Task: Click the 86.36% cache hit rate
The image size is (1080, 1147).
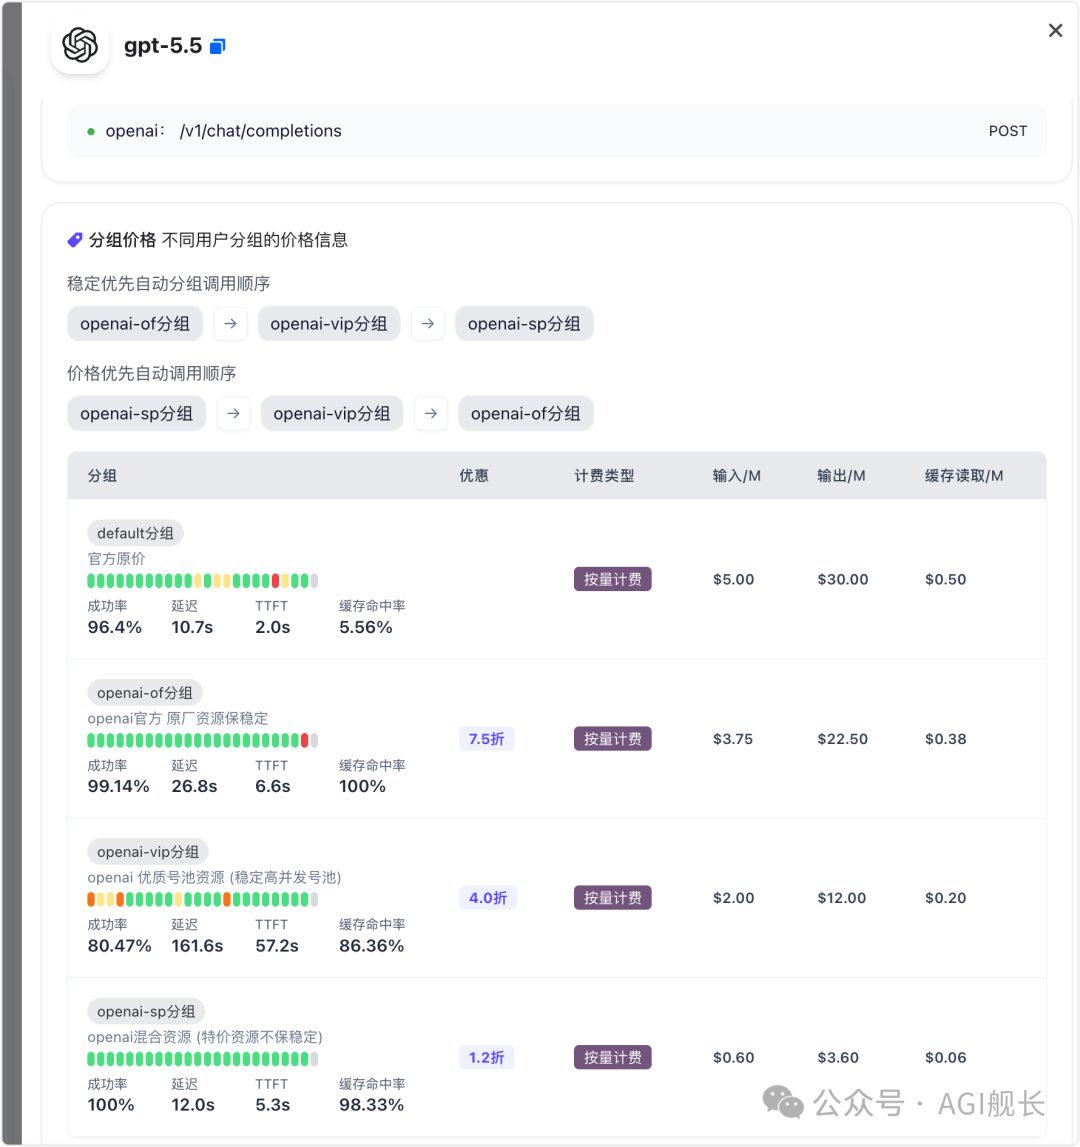Action: [x=372, y=947]
